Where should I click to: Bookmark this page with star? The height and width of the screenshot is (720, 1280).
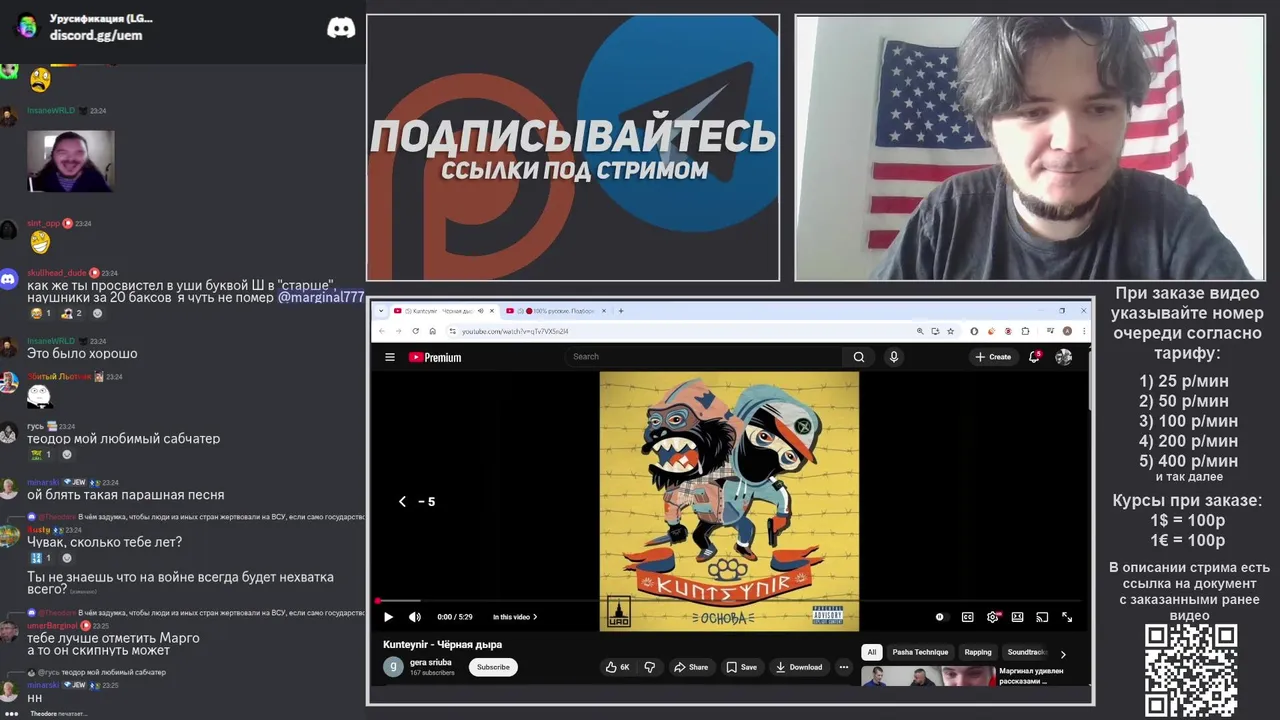click(950, 331)
